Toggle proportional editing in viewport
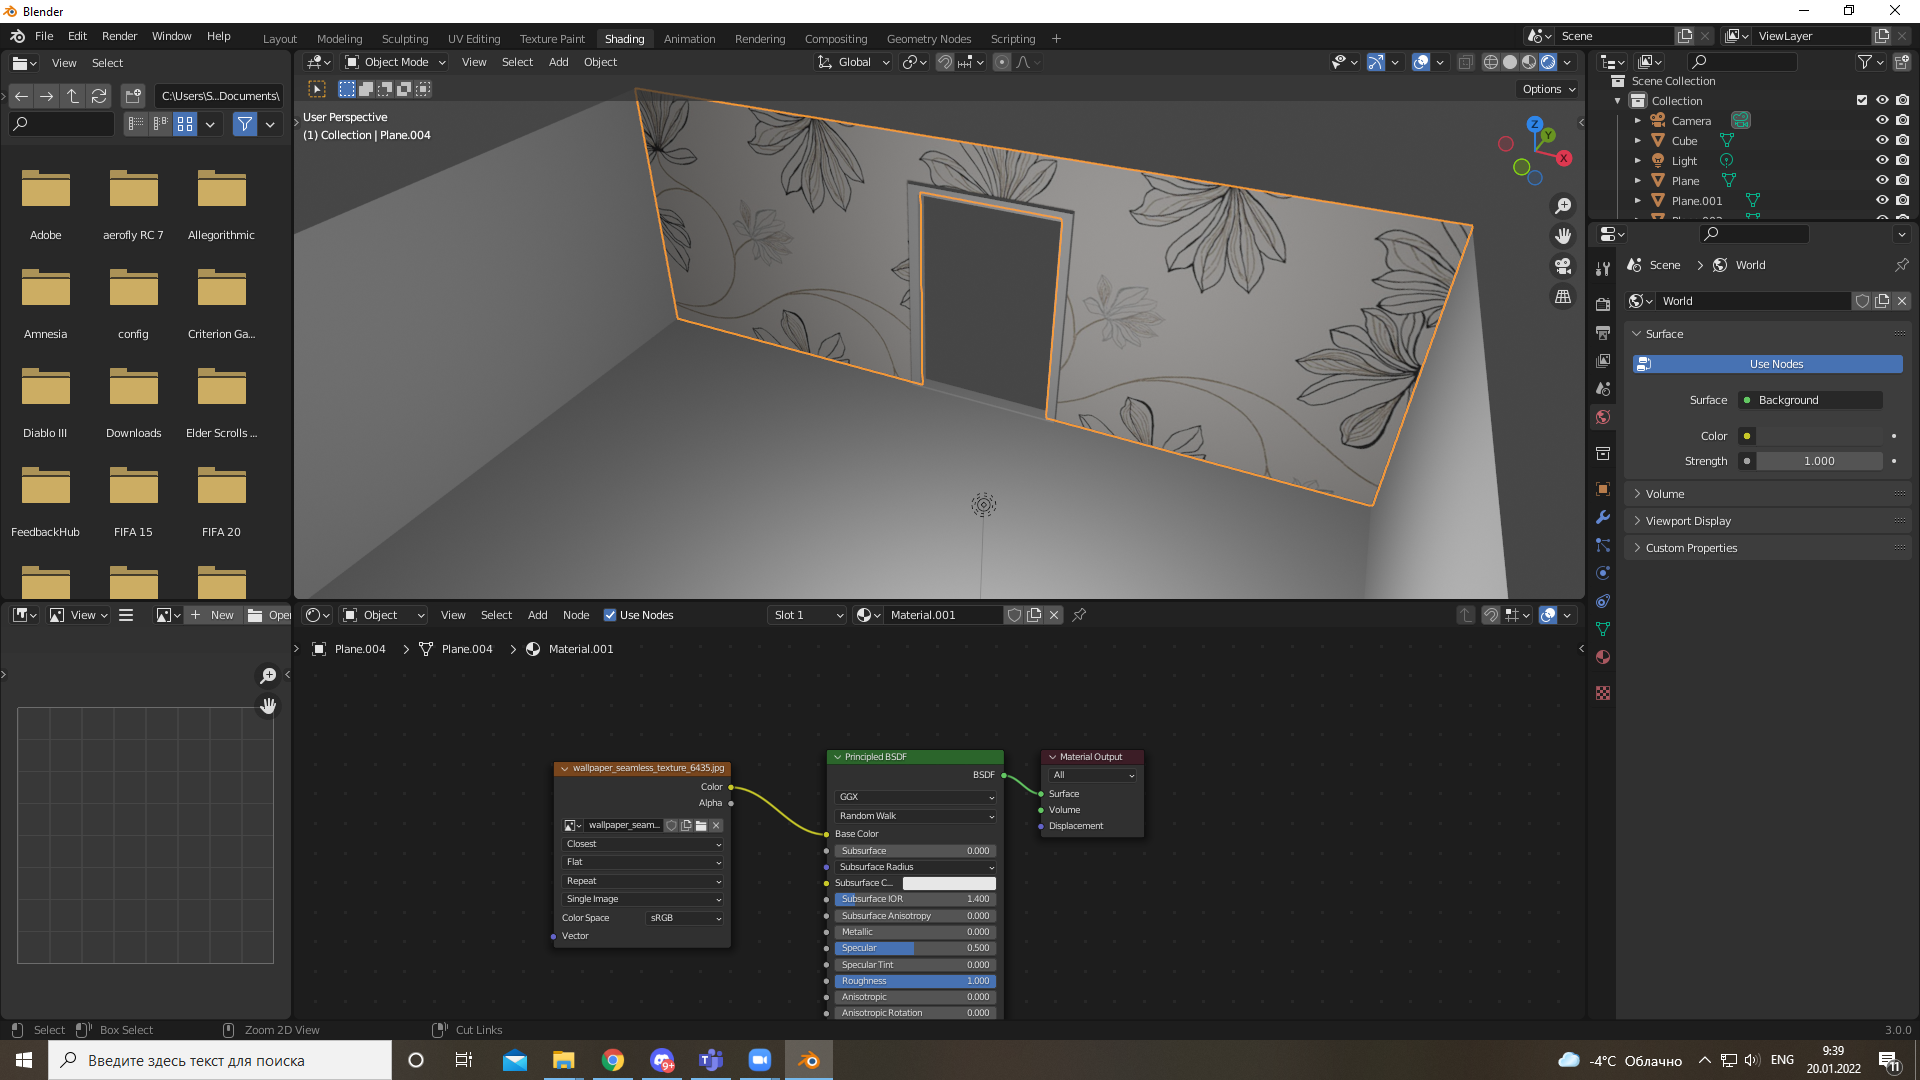Image resolution: width=1920 pixels, height=1080 pixels. point(1001,62)
